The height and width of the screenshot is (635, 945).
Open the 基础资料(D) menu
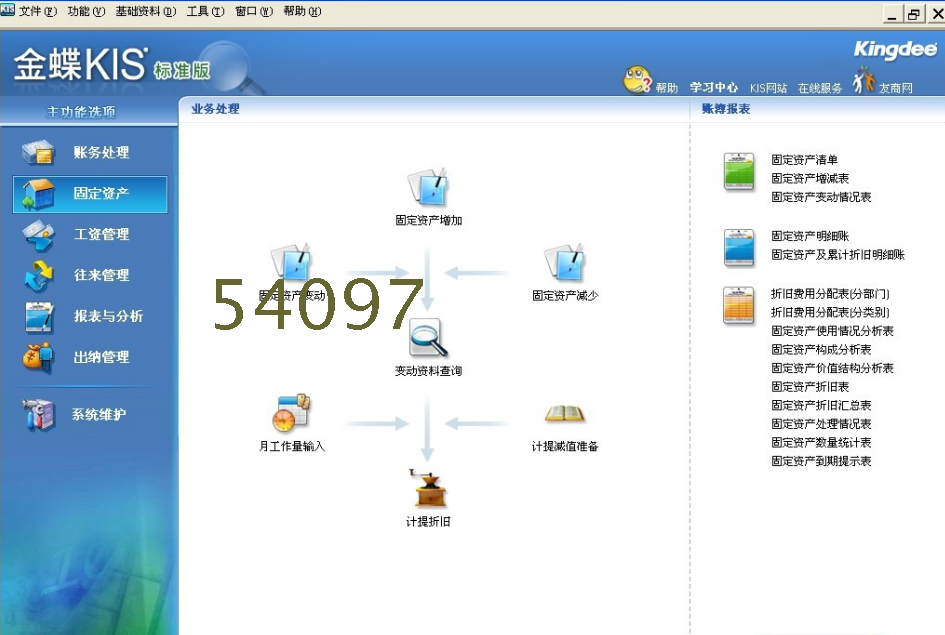pos(146,11)
